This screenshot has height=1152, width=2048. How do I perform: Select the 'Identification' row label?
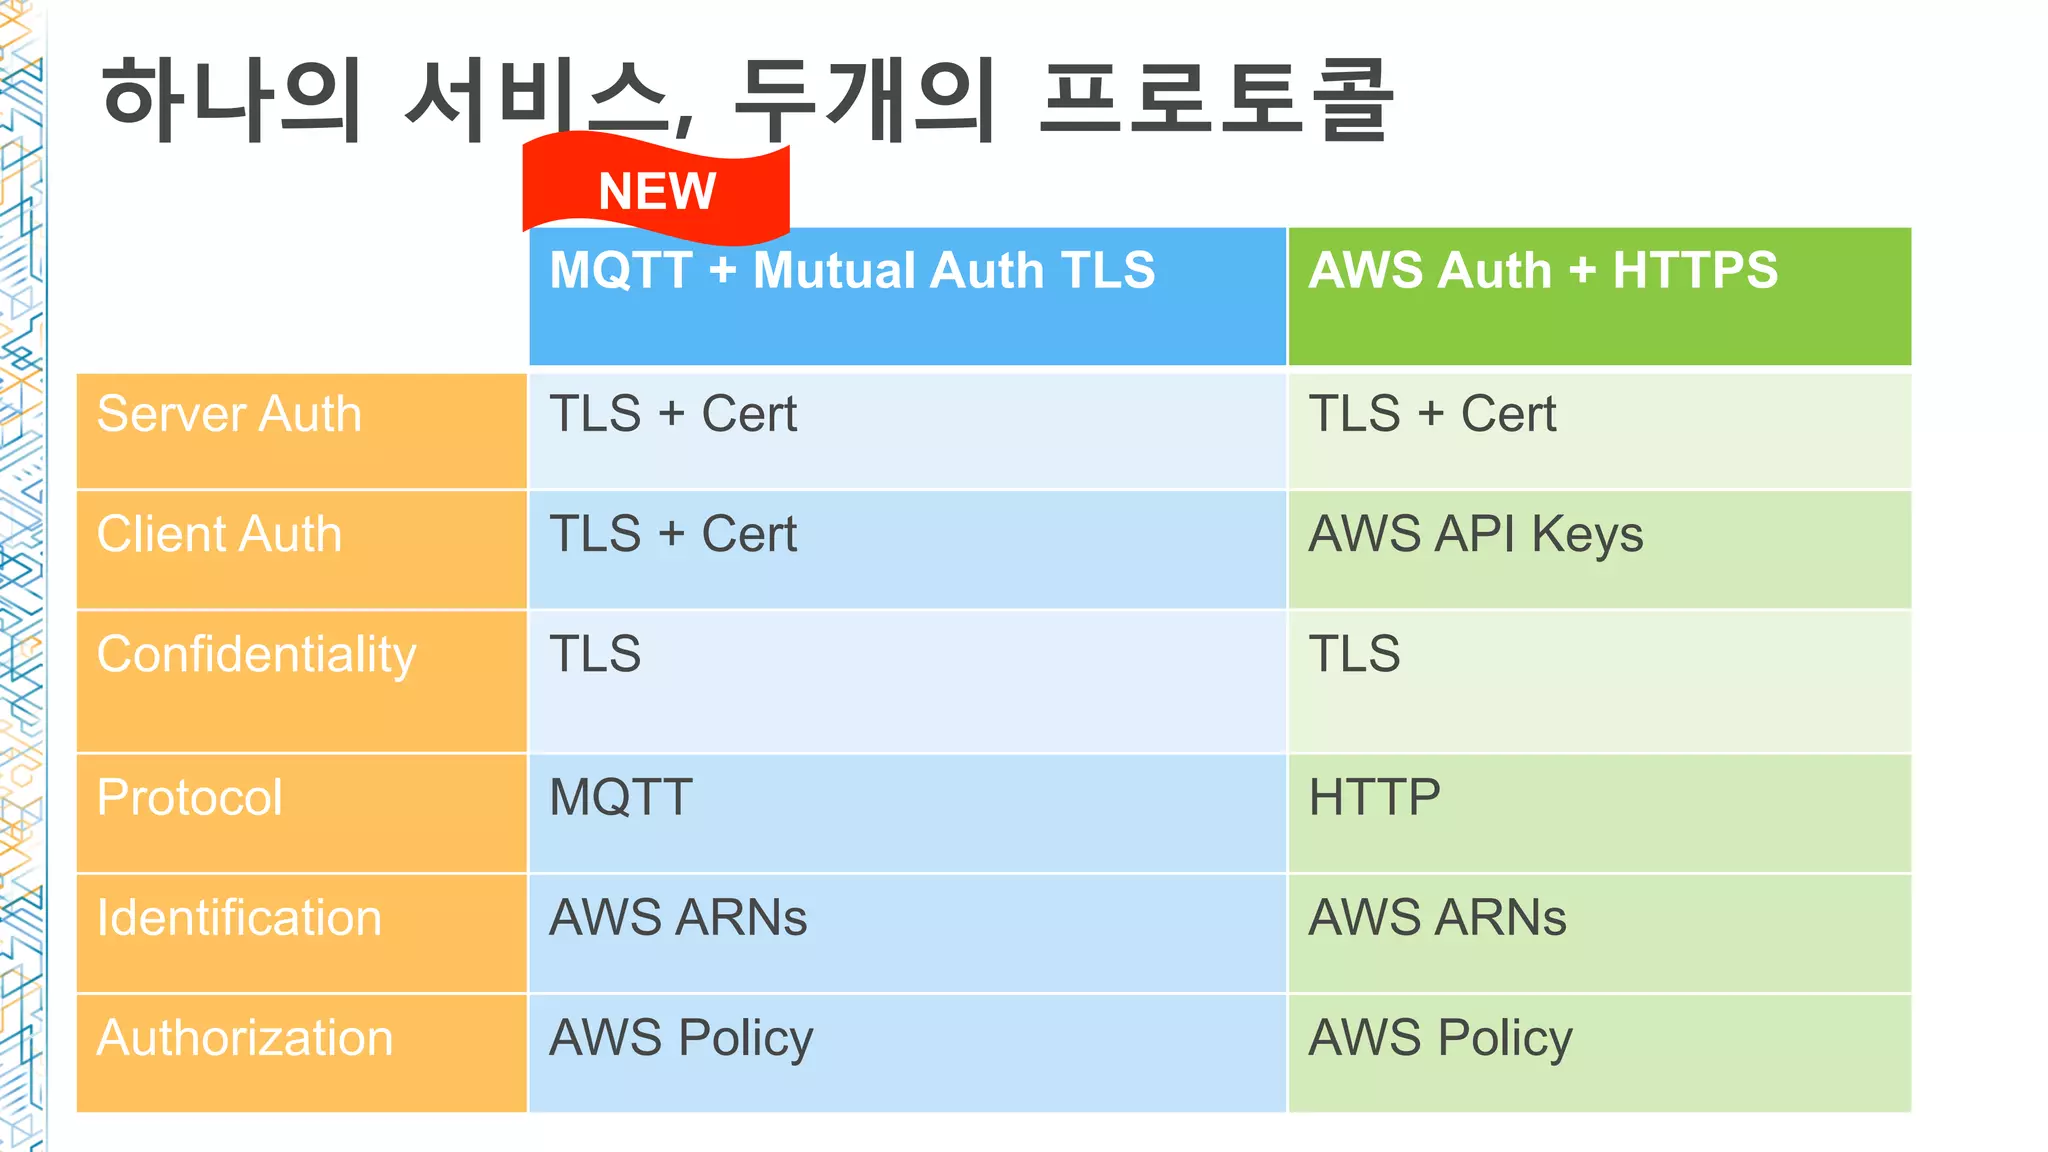click(x=301, y=934)
